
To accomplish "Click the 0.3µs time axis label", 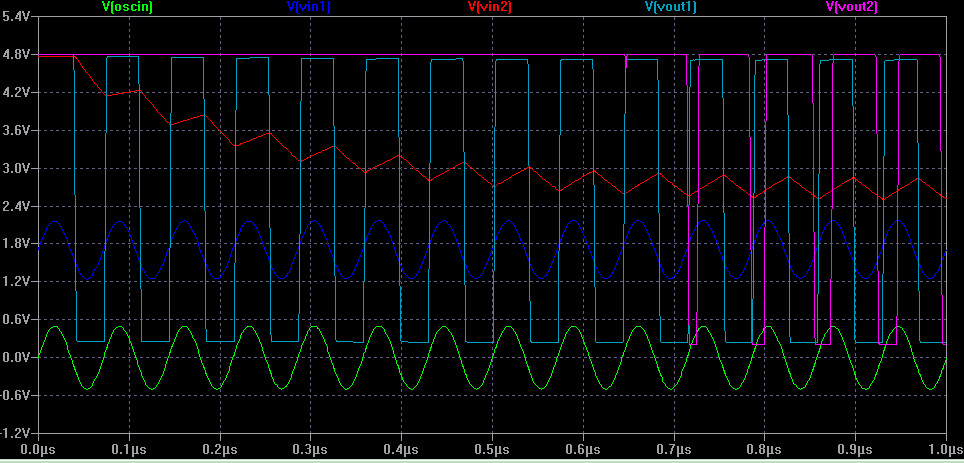I will [310, 450].
